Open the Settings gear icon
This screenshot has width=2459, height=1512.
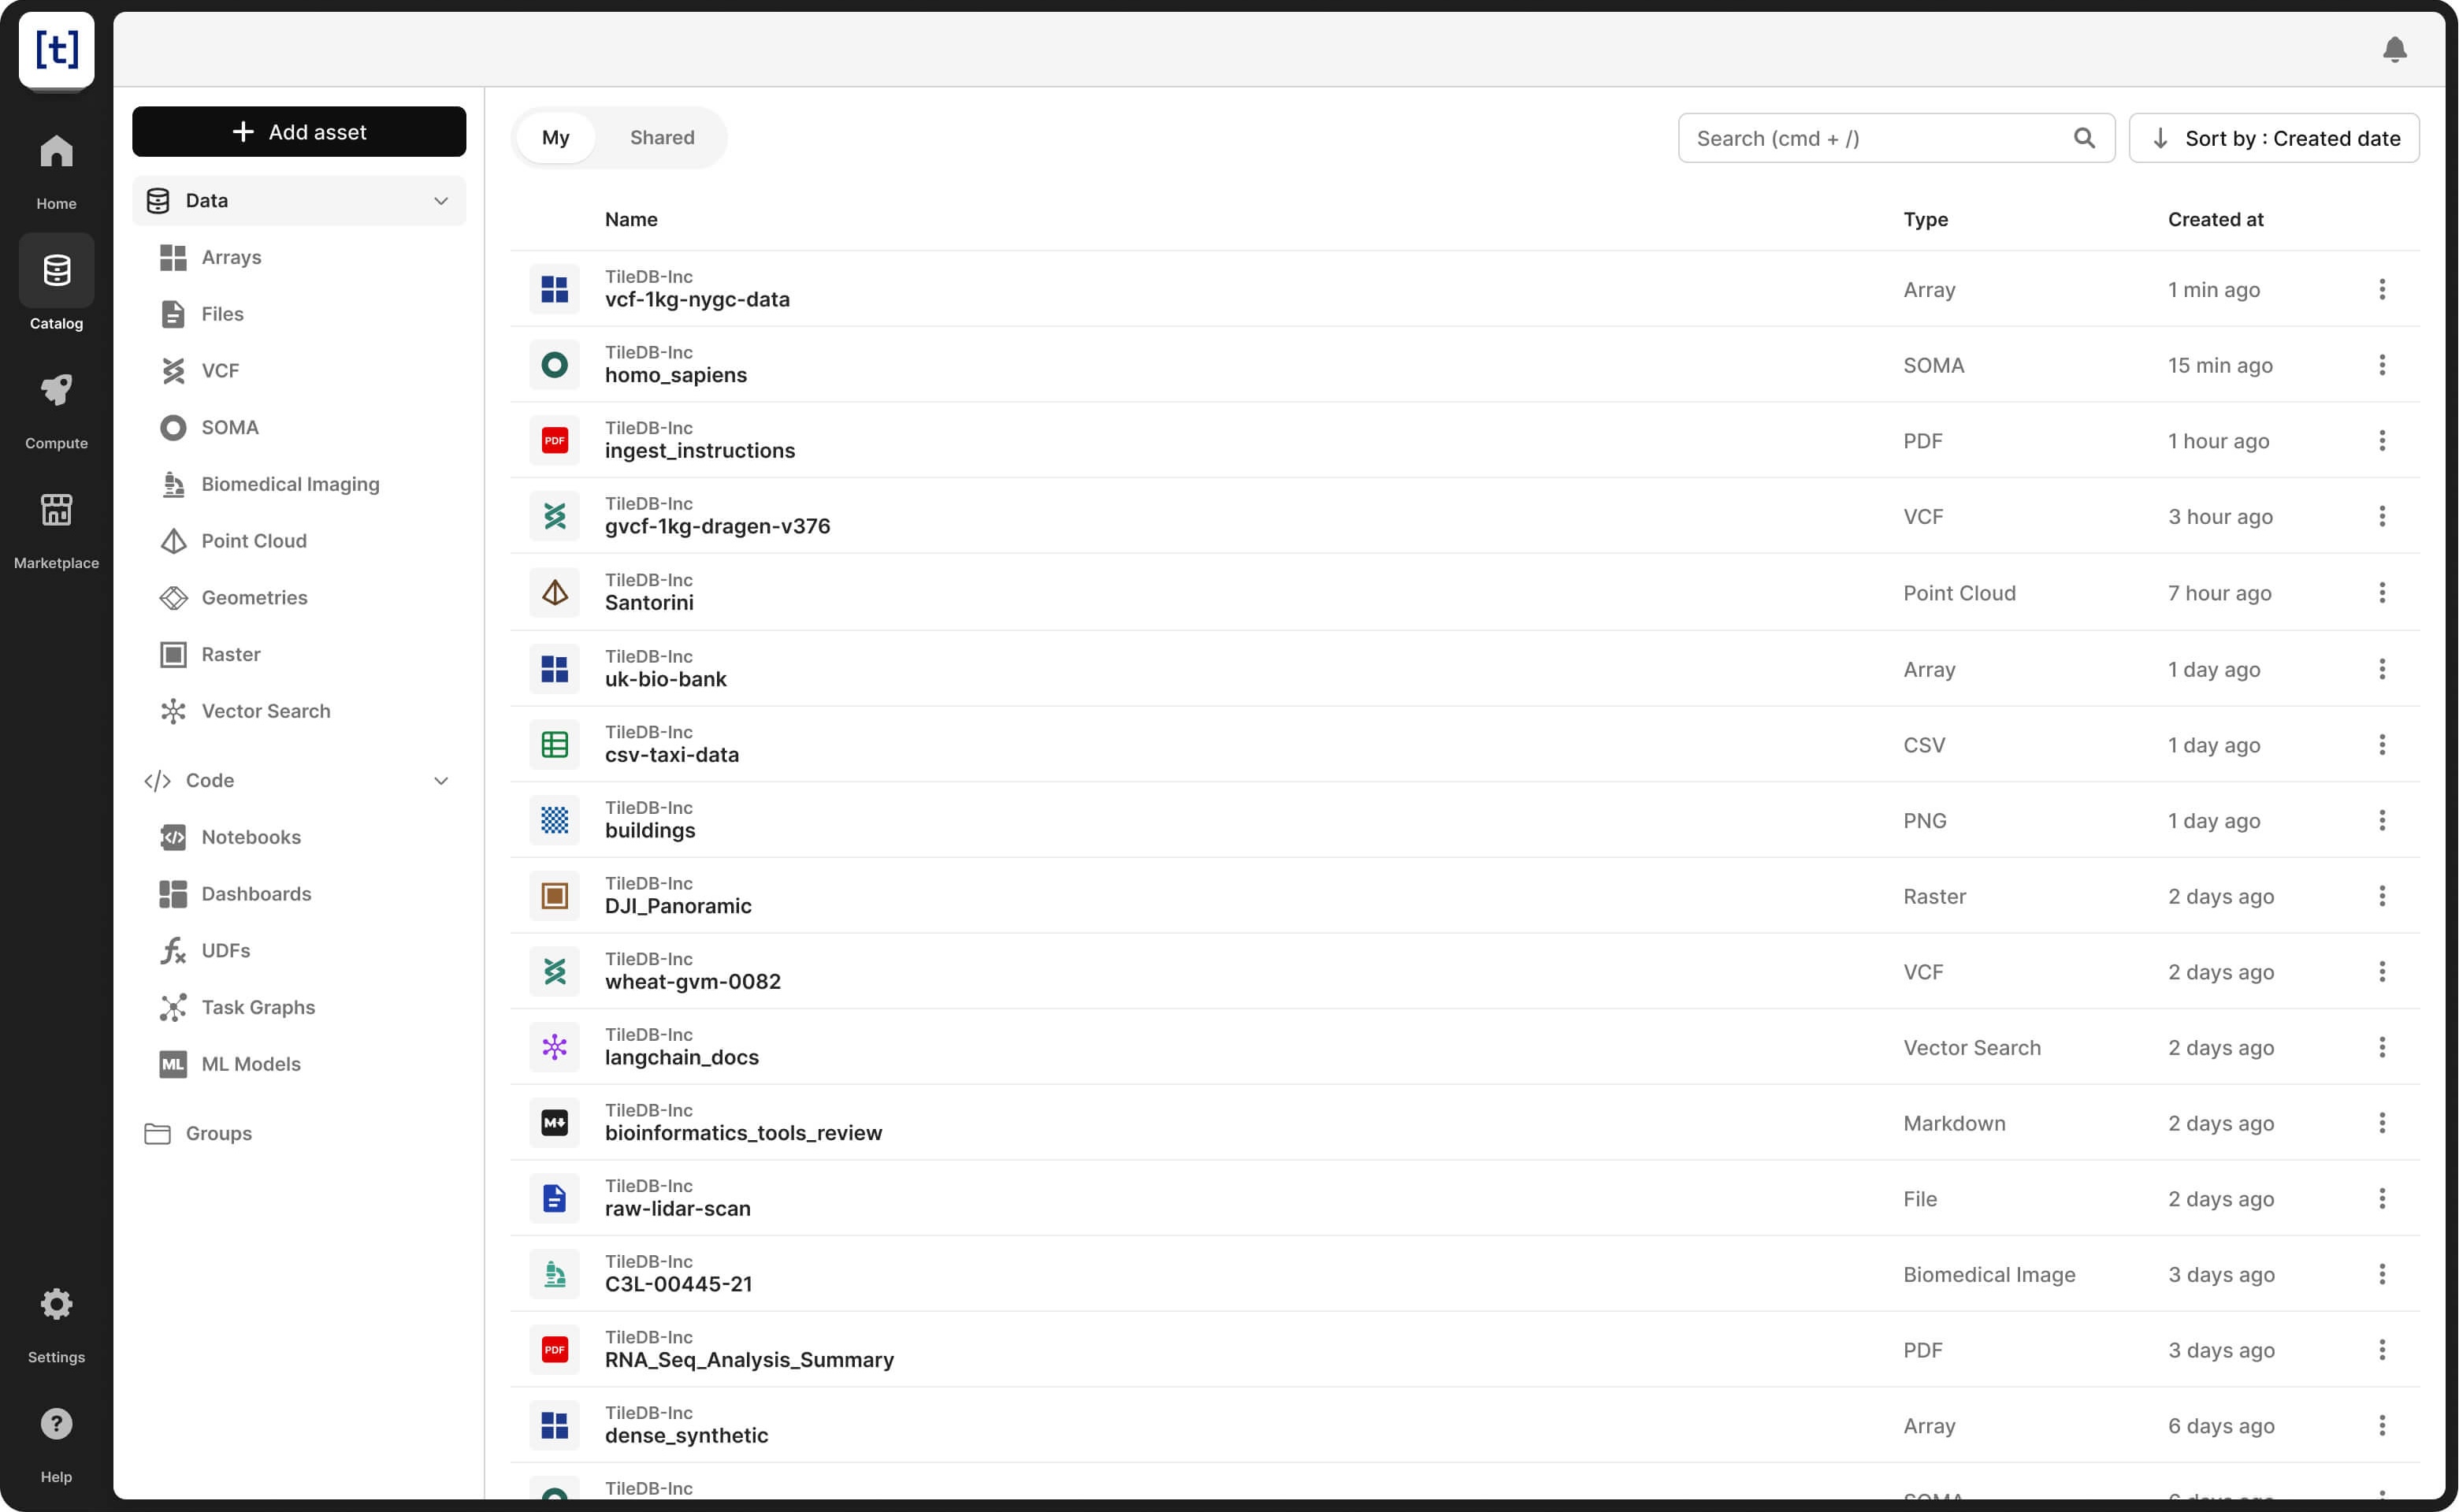56,1304
